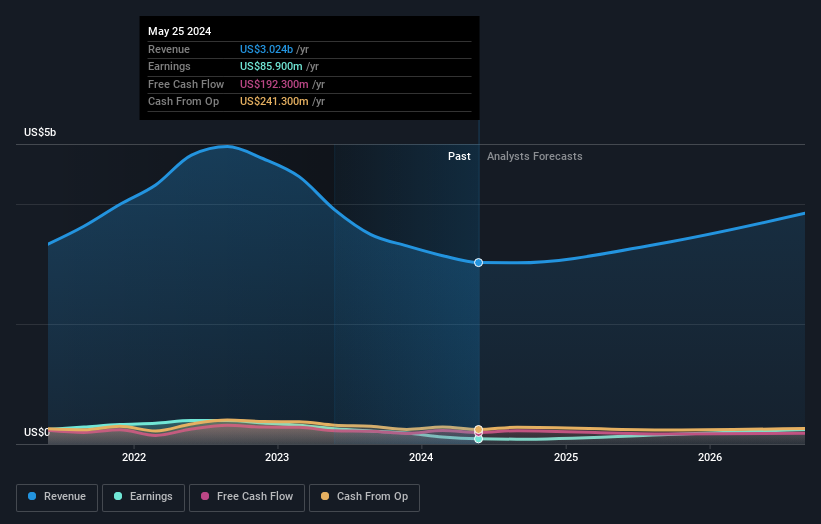
Task: Click the May 25 2024 tooltip date
Action: point(180,31)
